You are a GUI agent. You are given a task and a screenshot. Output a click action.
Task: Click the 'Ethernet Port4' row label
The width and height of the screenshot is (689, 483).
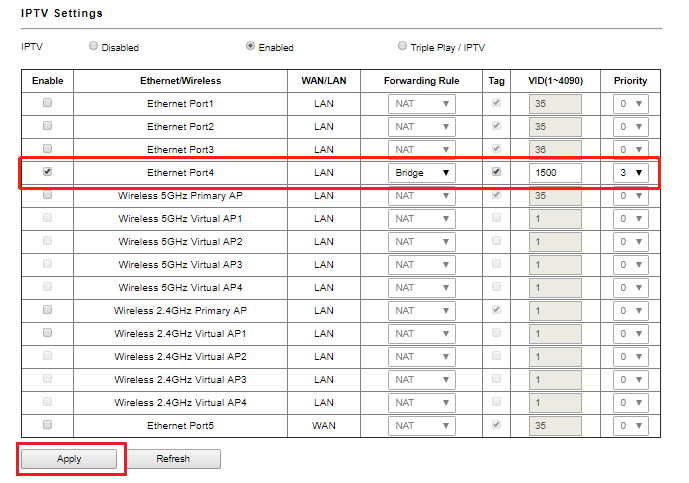[180, 173]
